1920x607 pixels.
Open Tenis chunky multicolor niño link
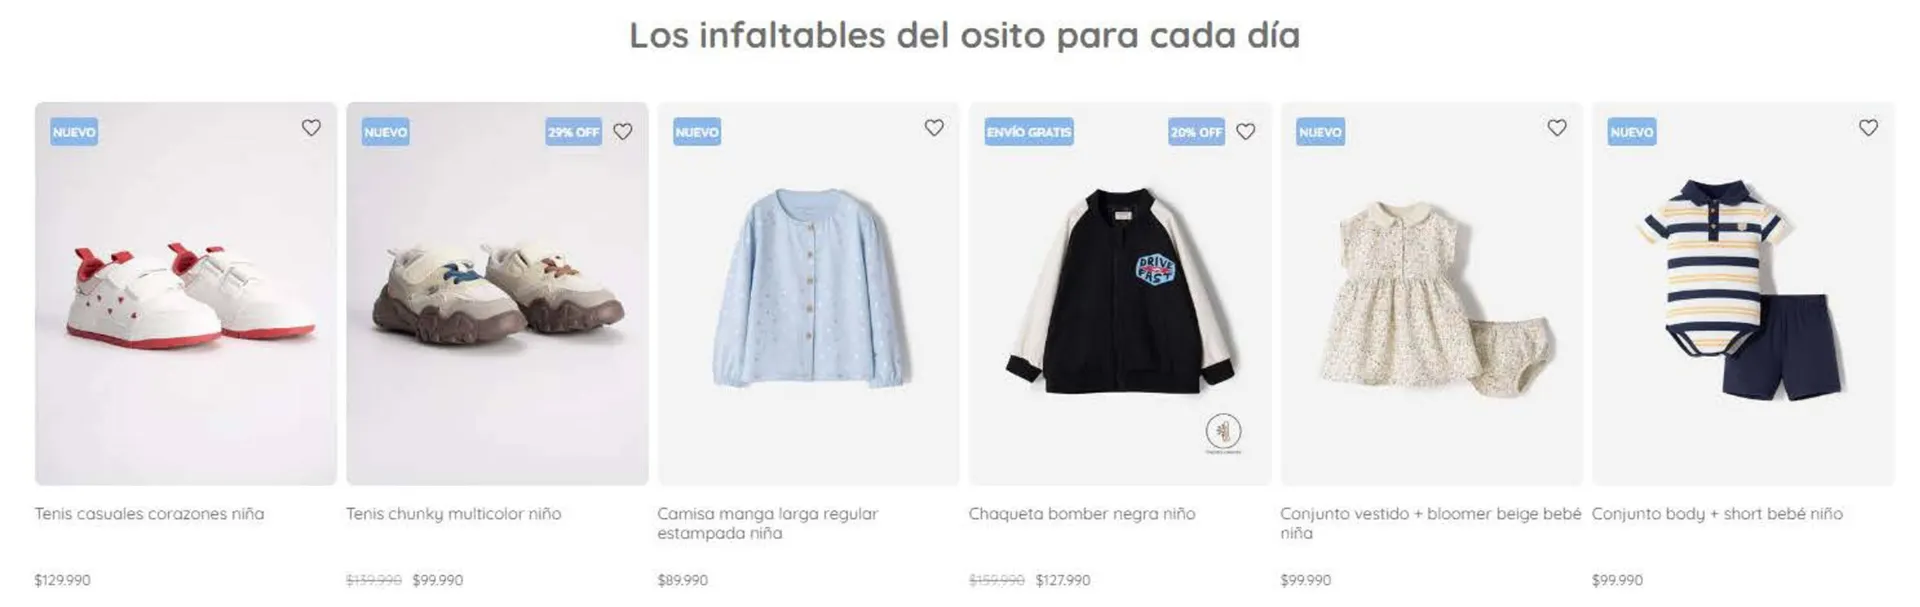454,514
